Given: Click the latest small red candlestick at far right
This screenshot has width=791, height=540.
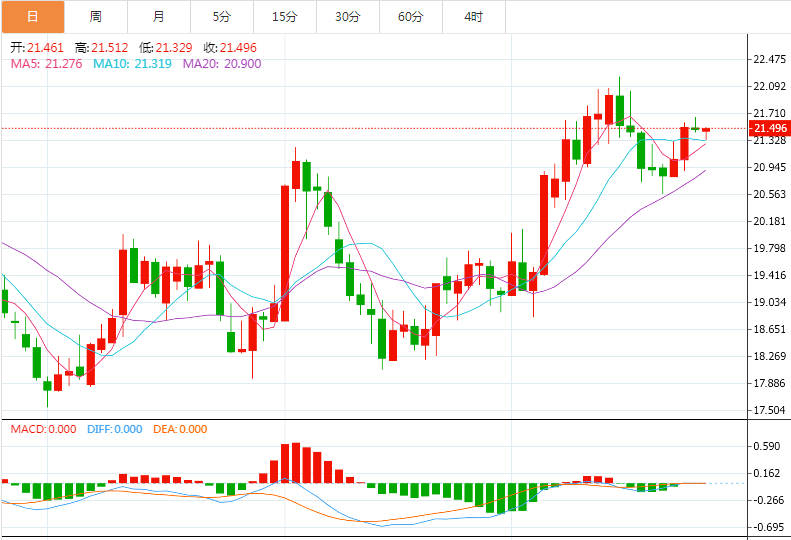Looking at the screenshot, I should pos(706,130).
